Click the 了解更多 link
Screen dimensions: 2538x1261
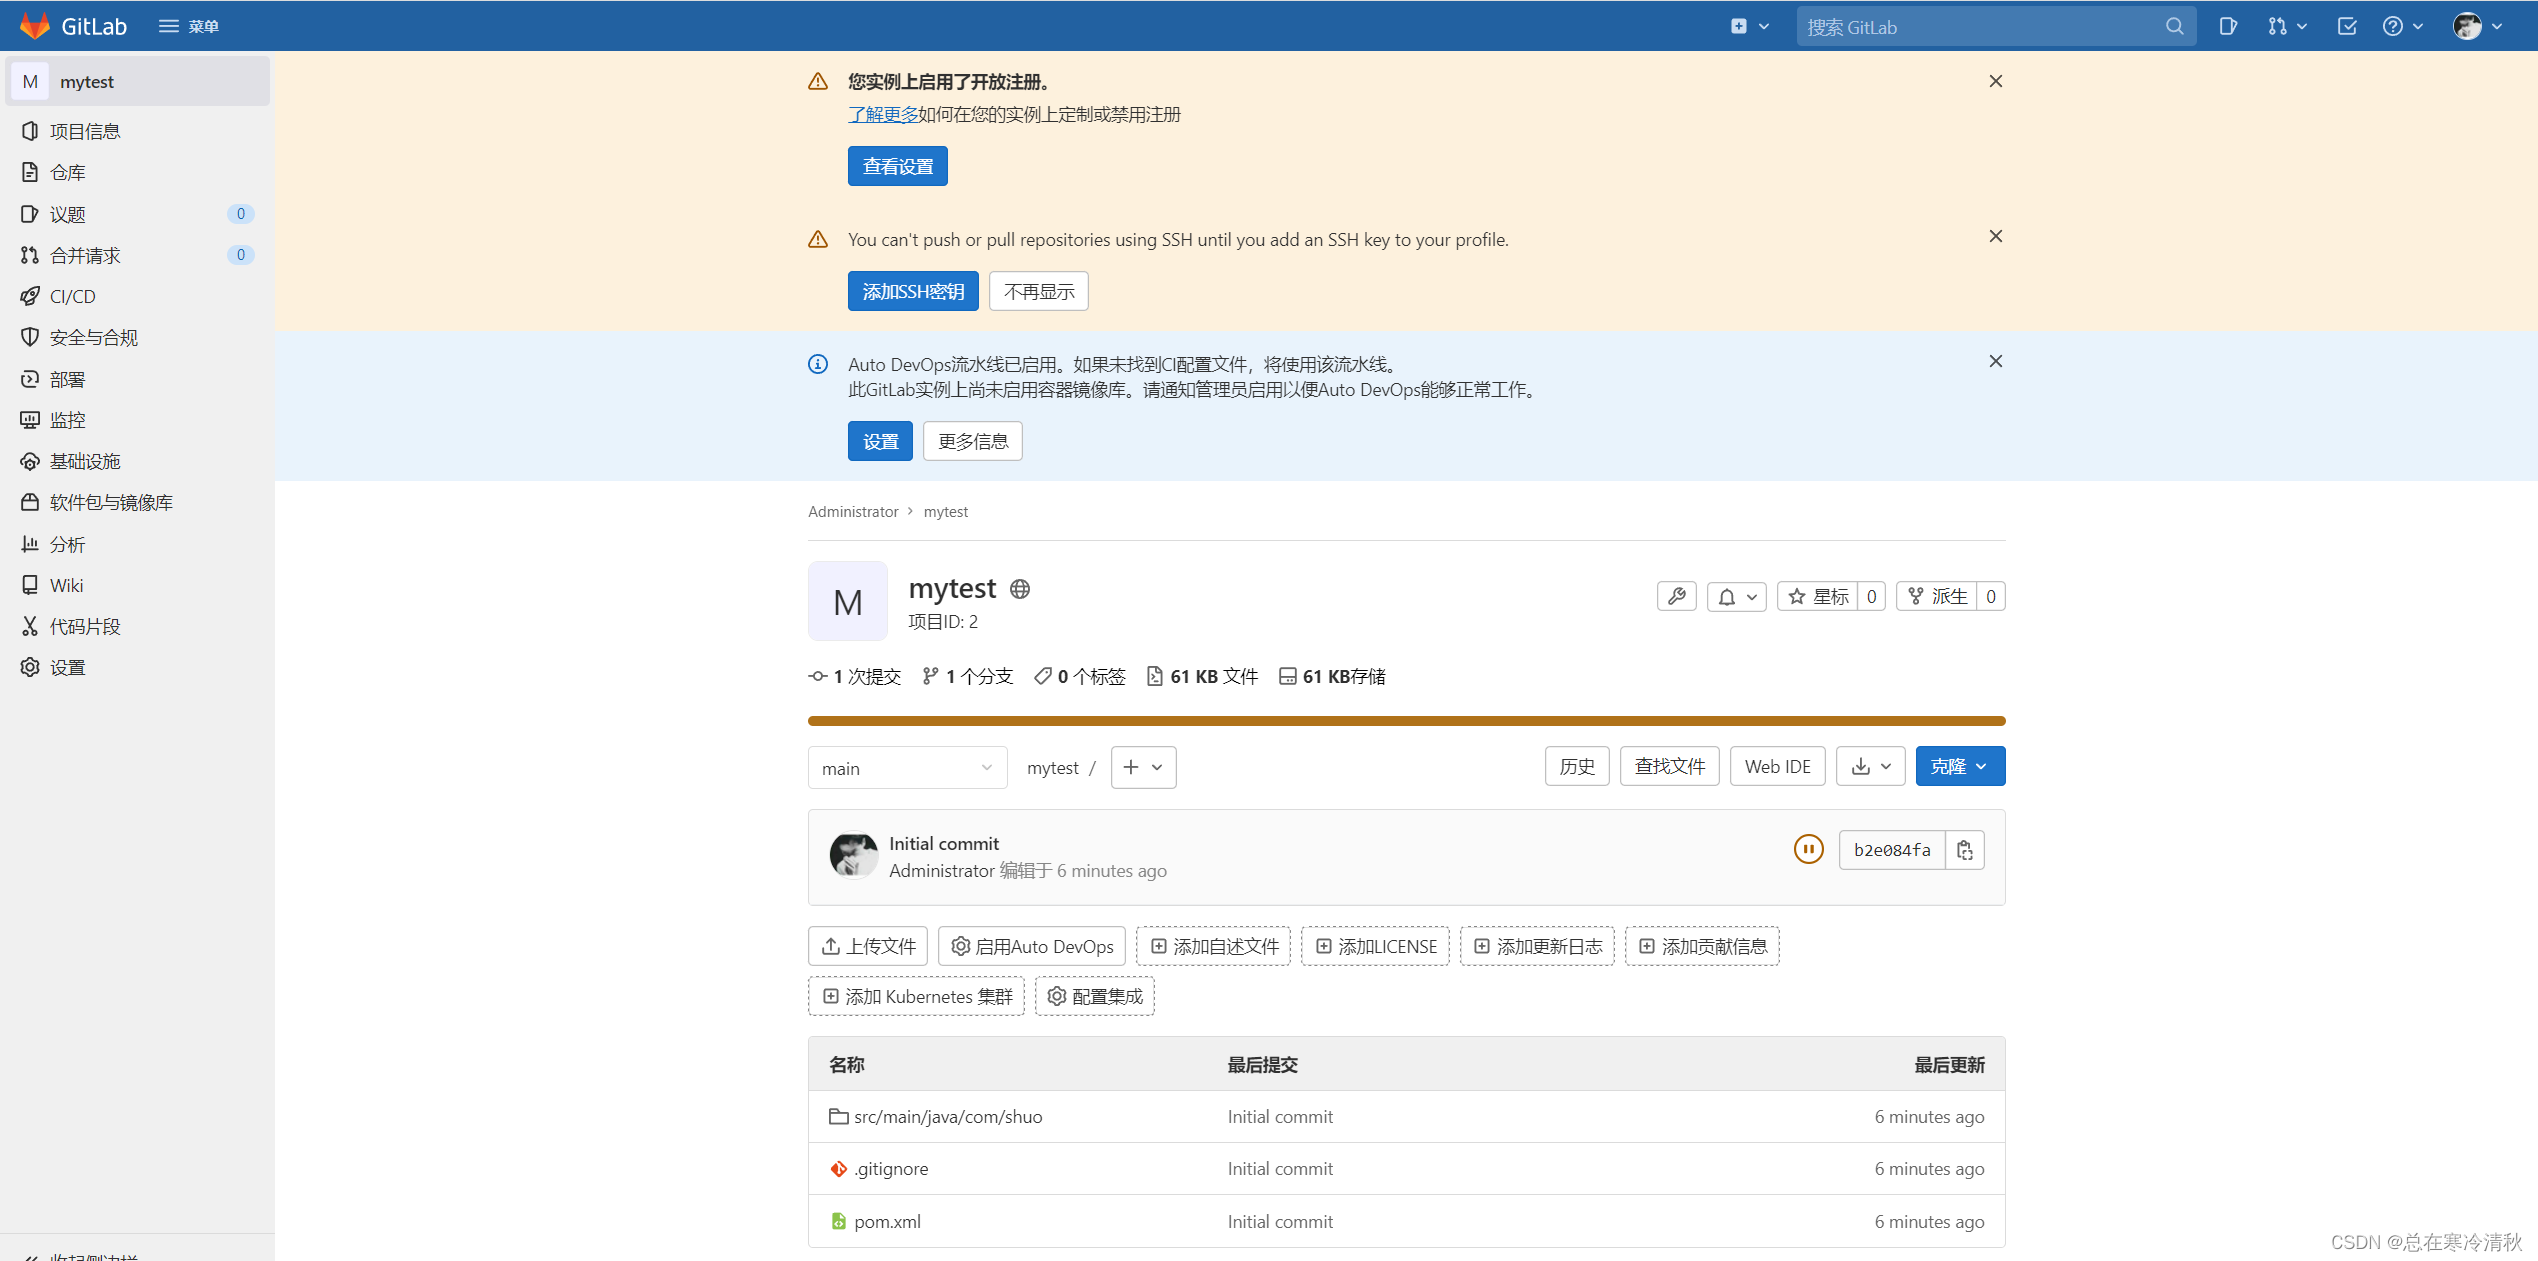pos(883,114)
